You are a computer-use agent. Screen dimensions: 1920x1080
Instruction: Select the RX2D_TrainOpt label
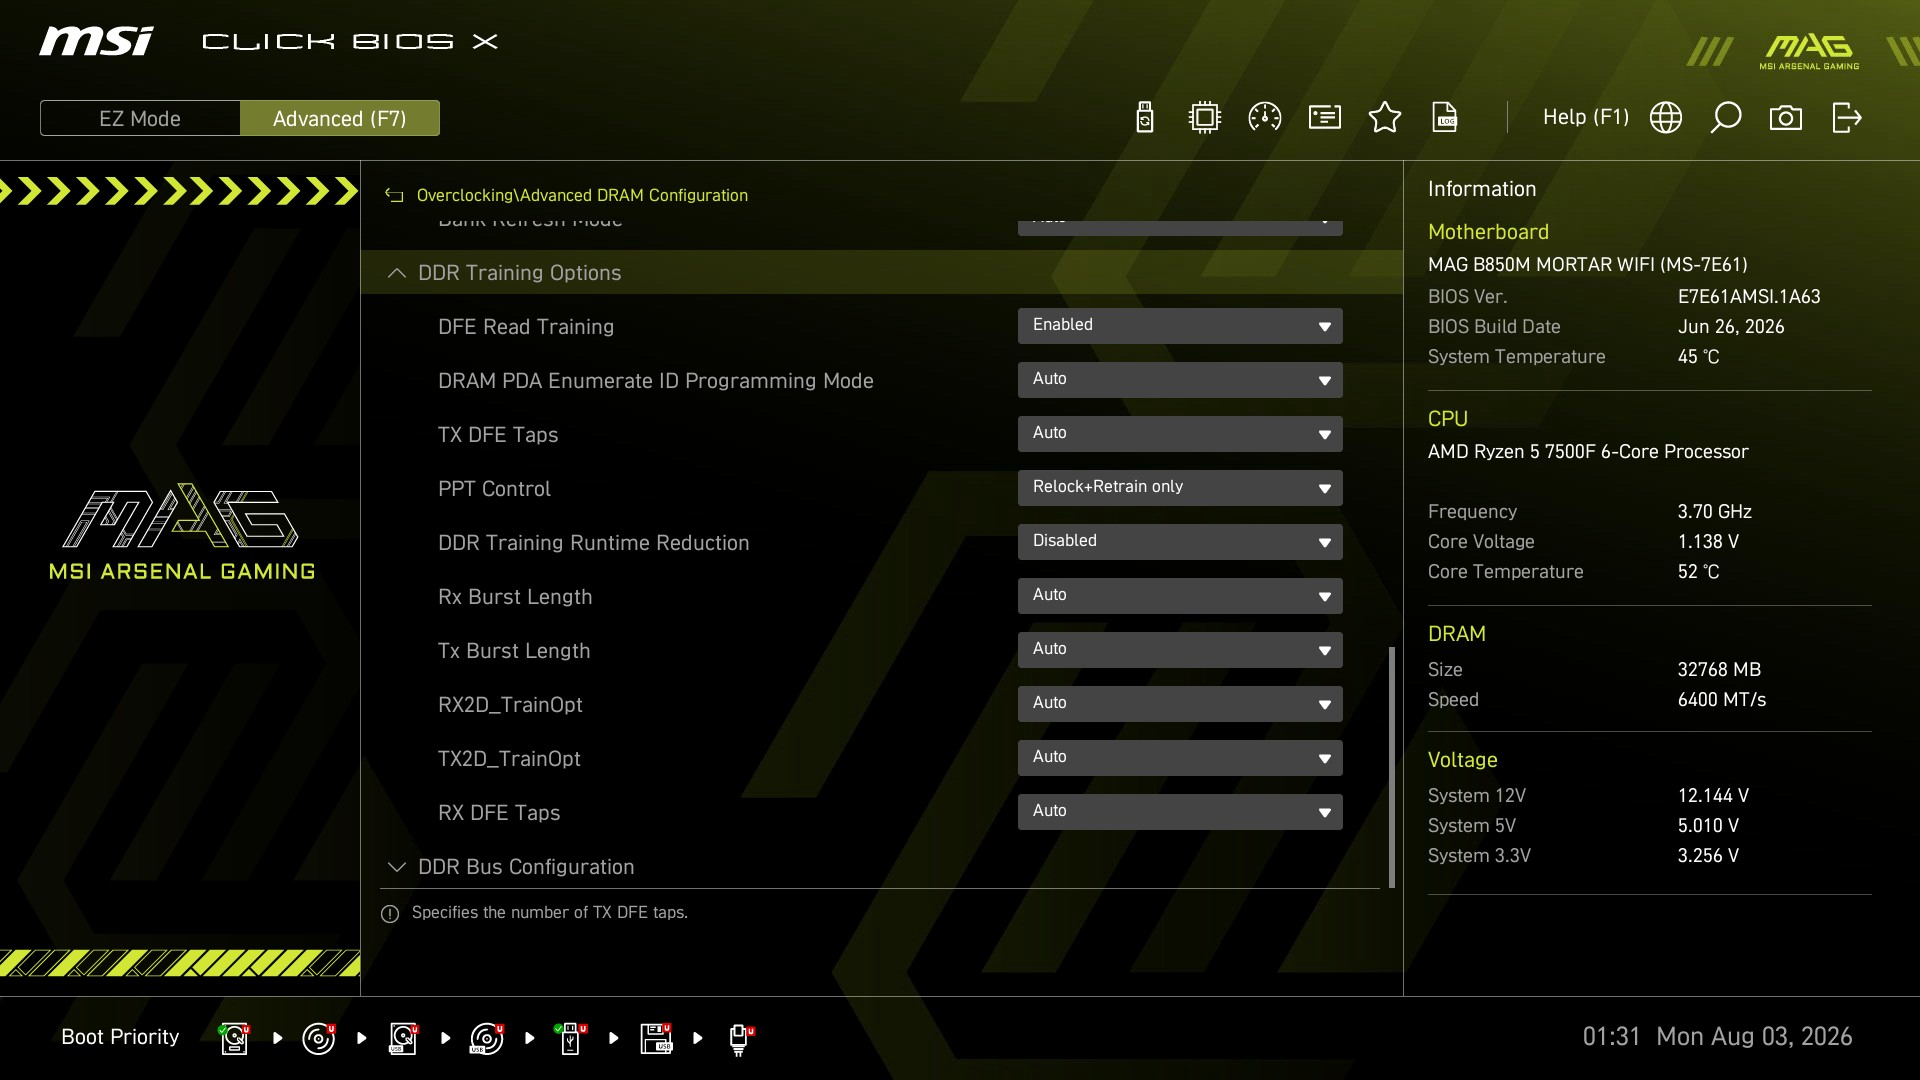(x=510, y=705)
